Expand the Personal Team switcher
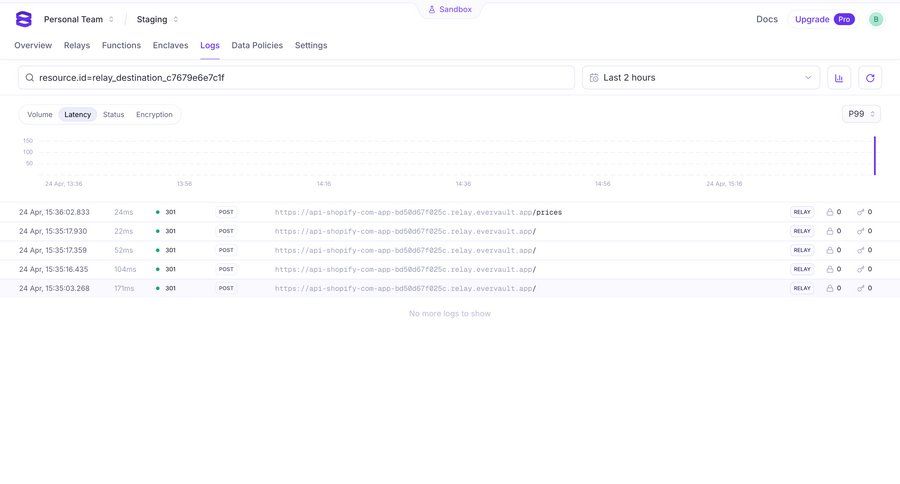Image resolution: width=900 pixels, height=484 pixels. pyautogui.click(x=79, y=19)
